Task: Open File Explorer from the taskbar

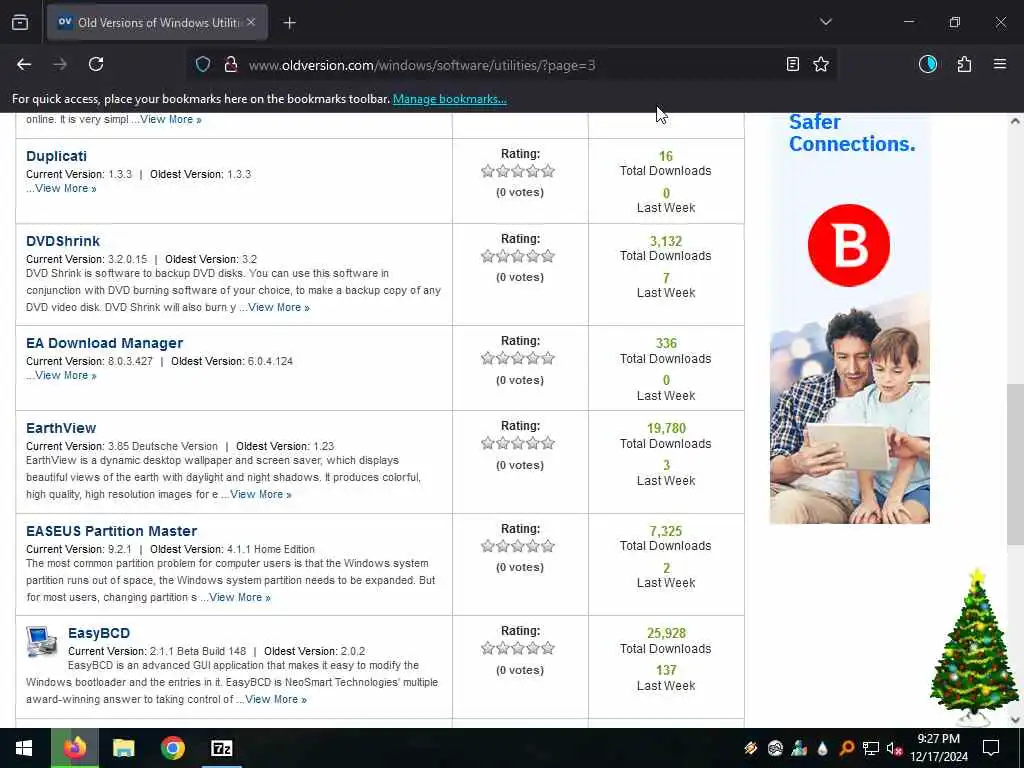Action: point(123,748)
